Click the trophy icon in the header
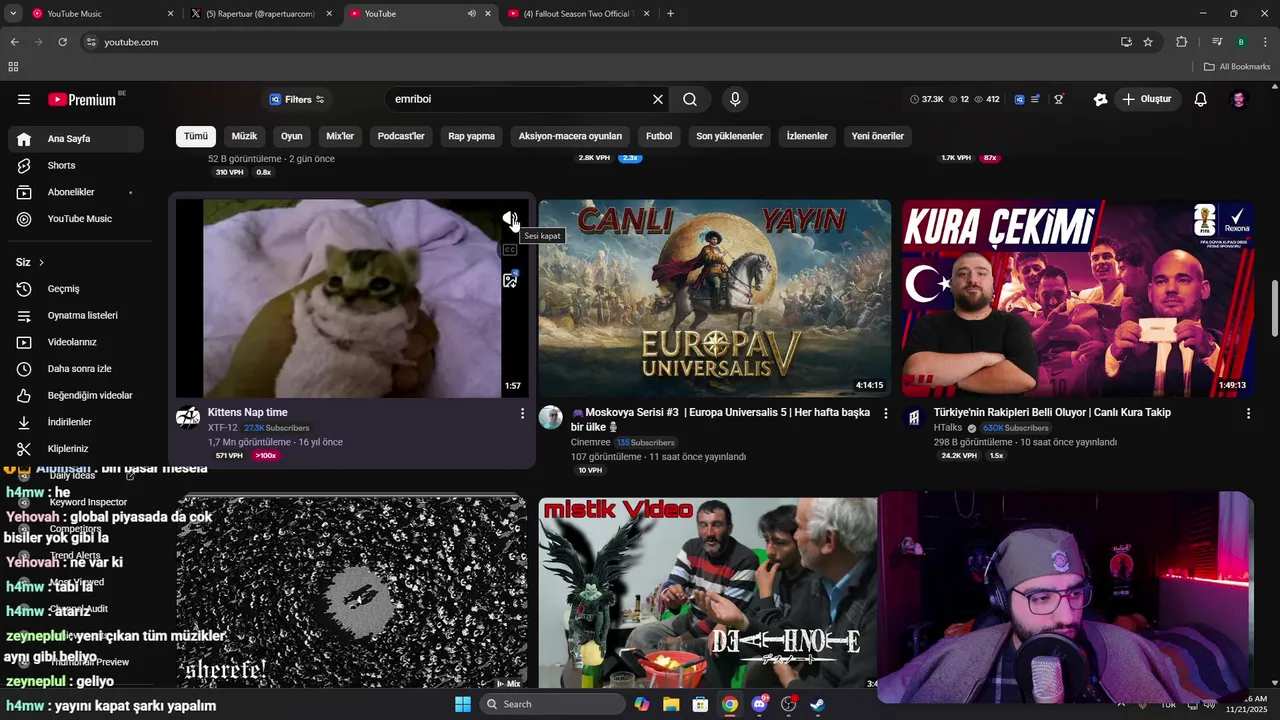Screen dimensions: 1280x720 (x=1059, y=99)
